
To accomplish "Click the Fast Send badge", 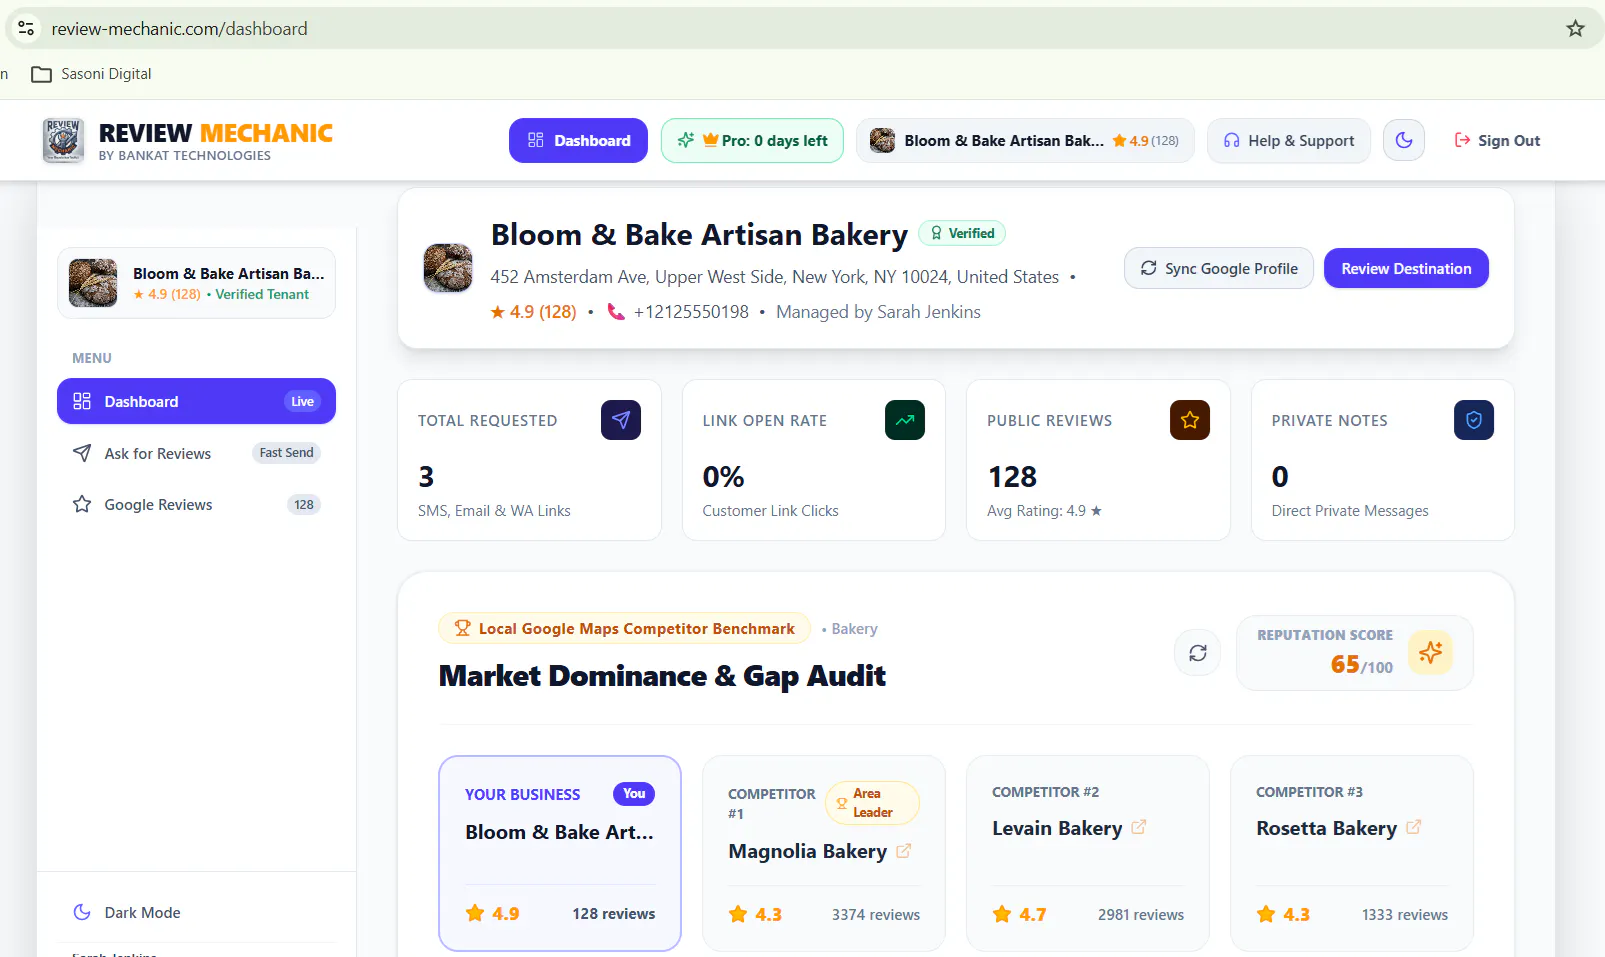I will pyautogui.click(x=286, y=453).
